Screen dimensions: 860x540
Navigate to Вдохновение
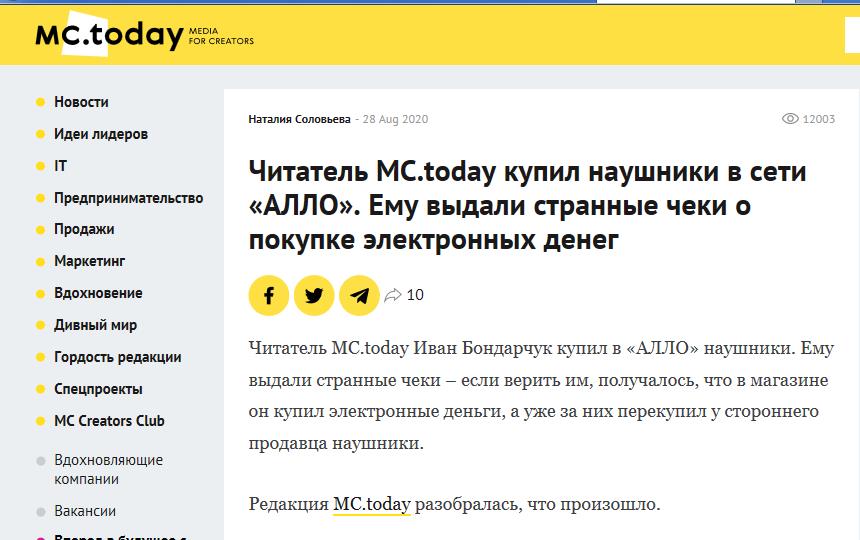click(x=98, y=293)
